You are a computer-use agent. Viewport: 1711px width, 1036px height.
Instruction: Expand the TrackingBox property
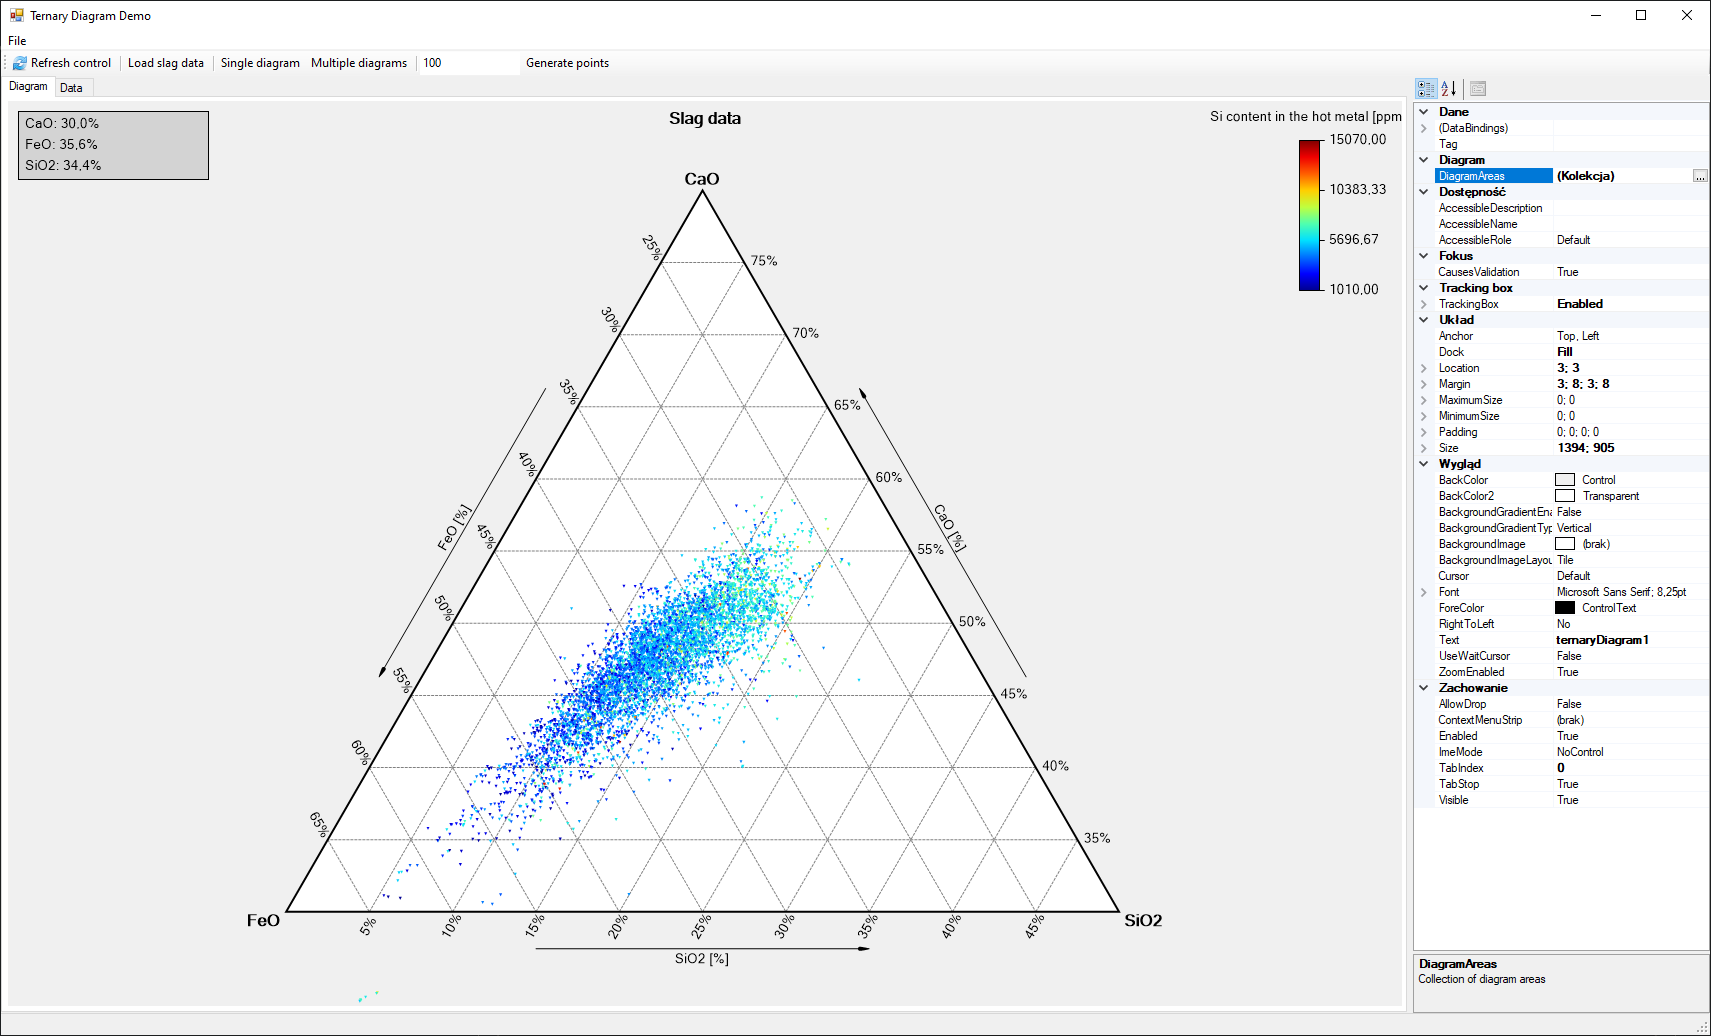click(x=1424, y=303)
